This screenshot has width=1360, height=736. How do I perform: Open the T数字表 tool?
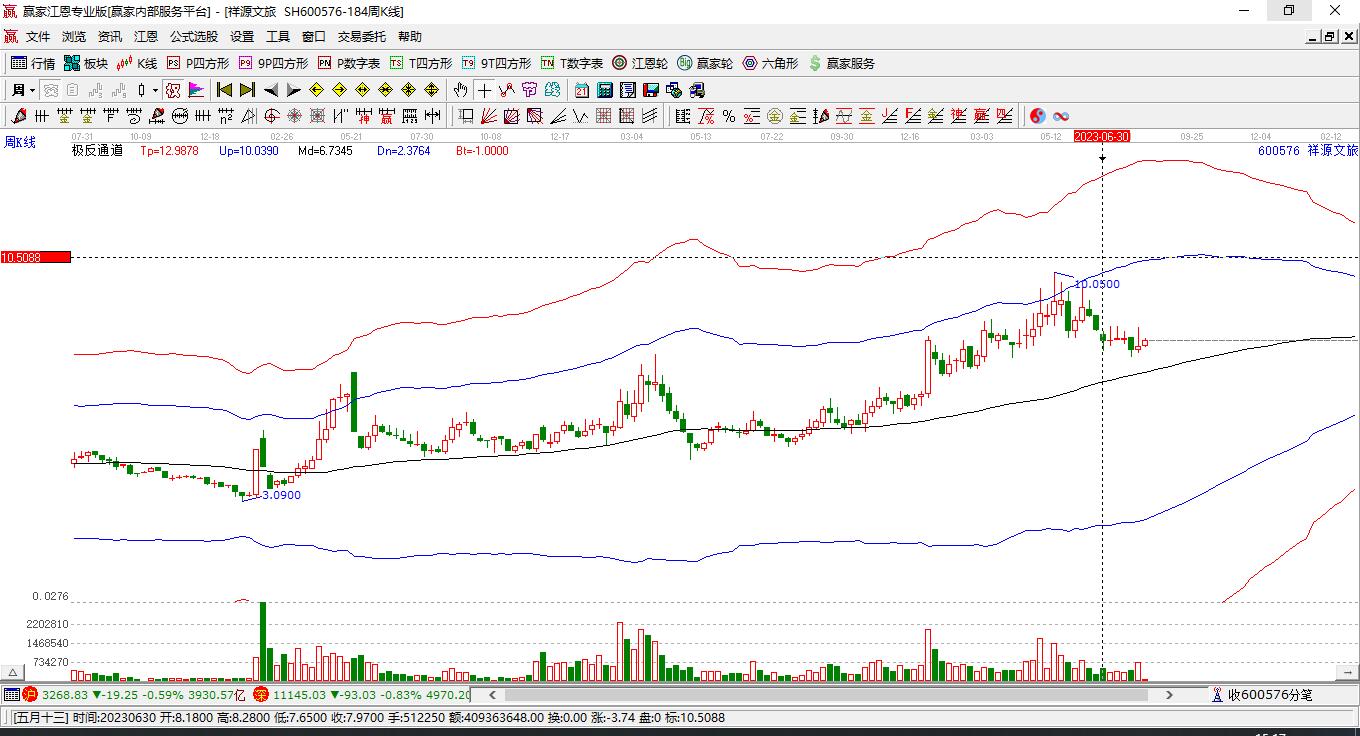click(x=572, y=63)
